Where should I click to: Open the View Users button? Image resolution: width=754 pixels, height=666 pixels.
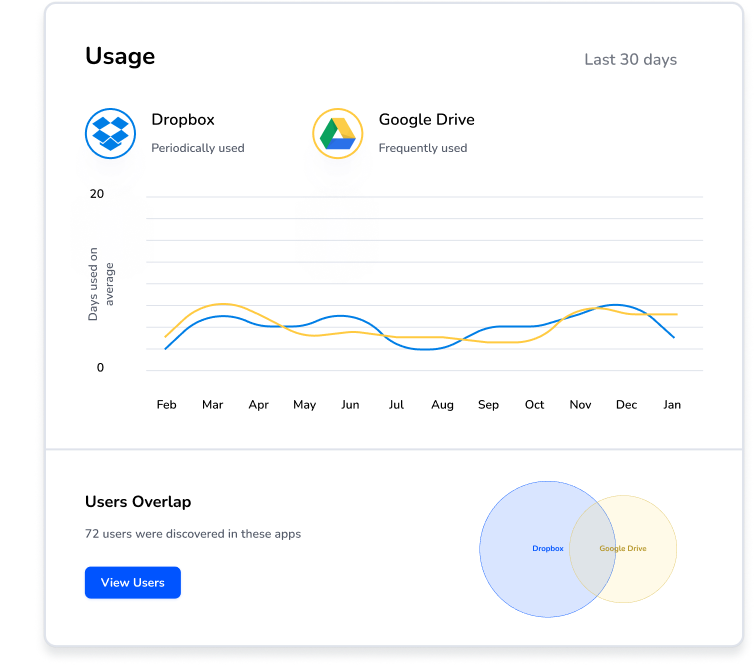[x=133, y=582]
